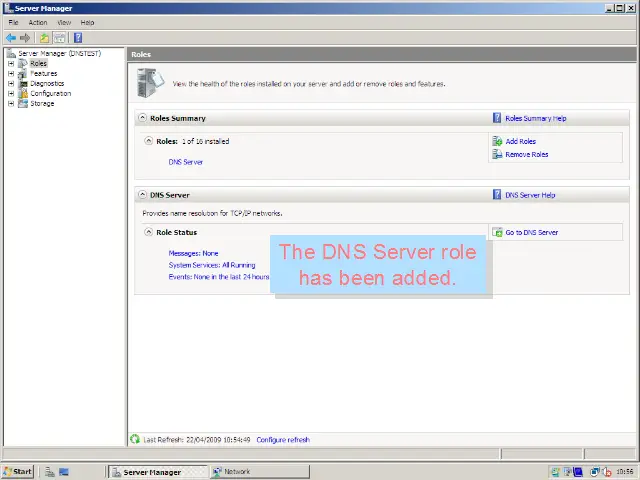The image size is (640, 480).
Task: Expand the Configuration tree node
Action: coord(11,93)
